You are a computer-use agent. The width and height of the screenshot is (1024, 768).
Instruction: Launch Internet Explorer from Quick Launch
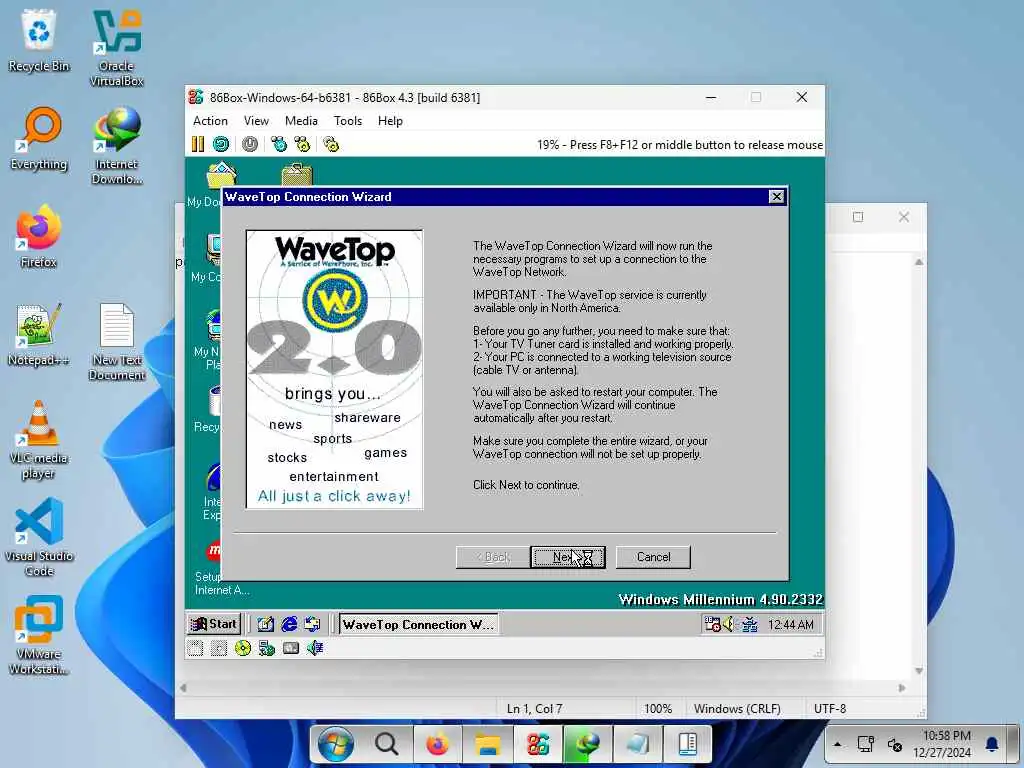289,624
